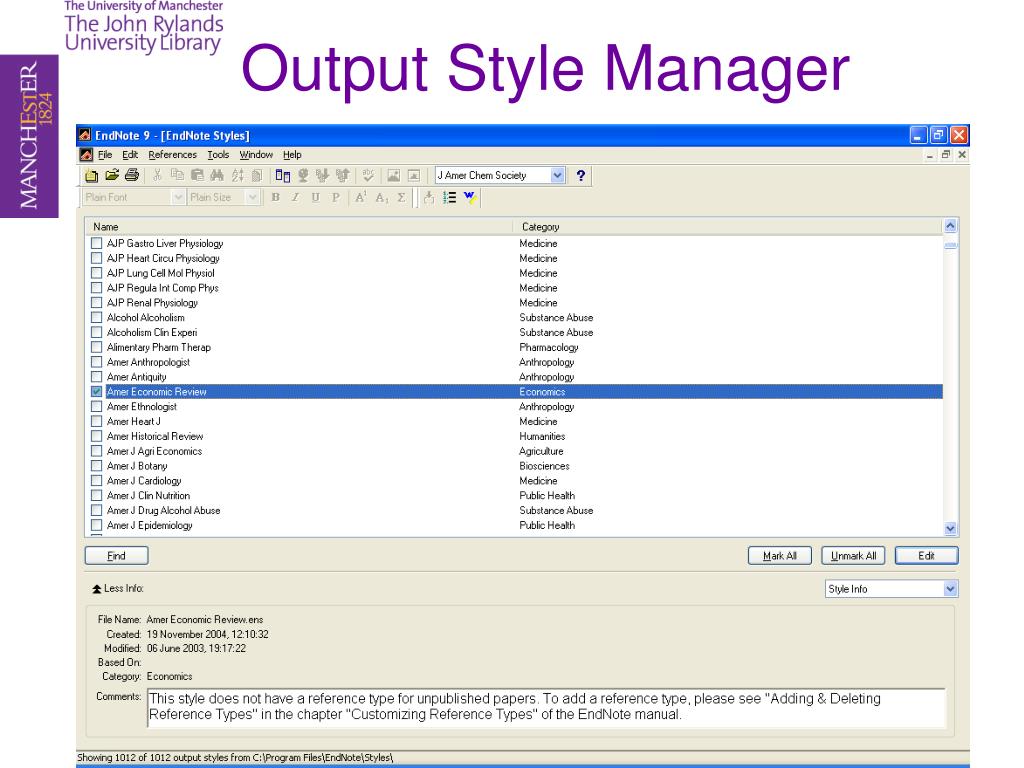Click the Mark All button
This screenshot has width=1024, height=768.
click(780, 556)
